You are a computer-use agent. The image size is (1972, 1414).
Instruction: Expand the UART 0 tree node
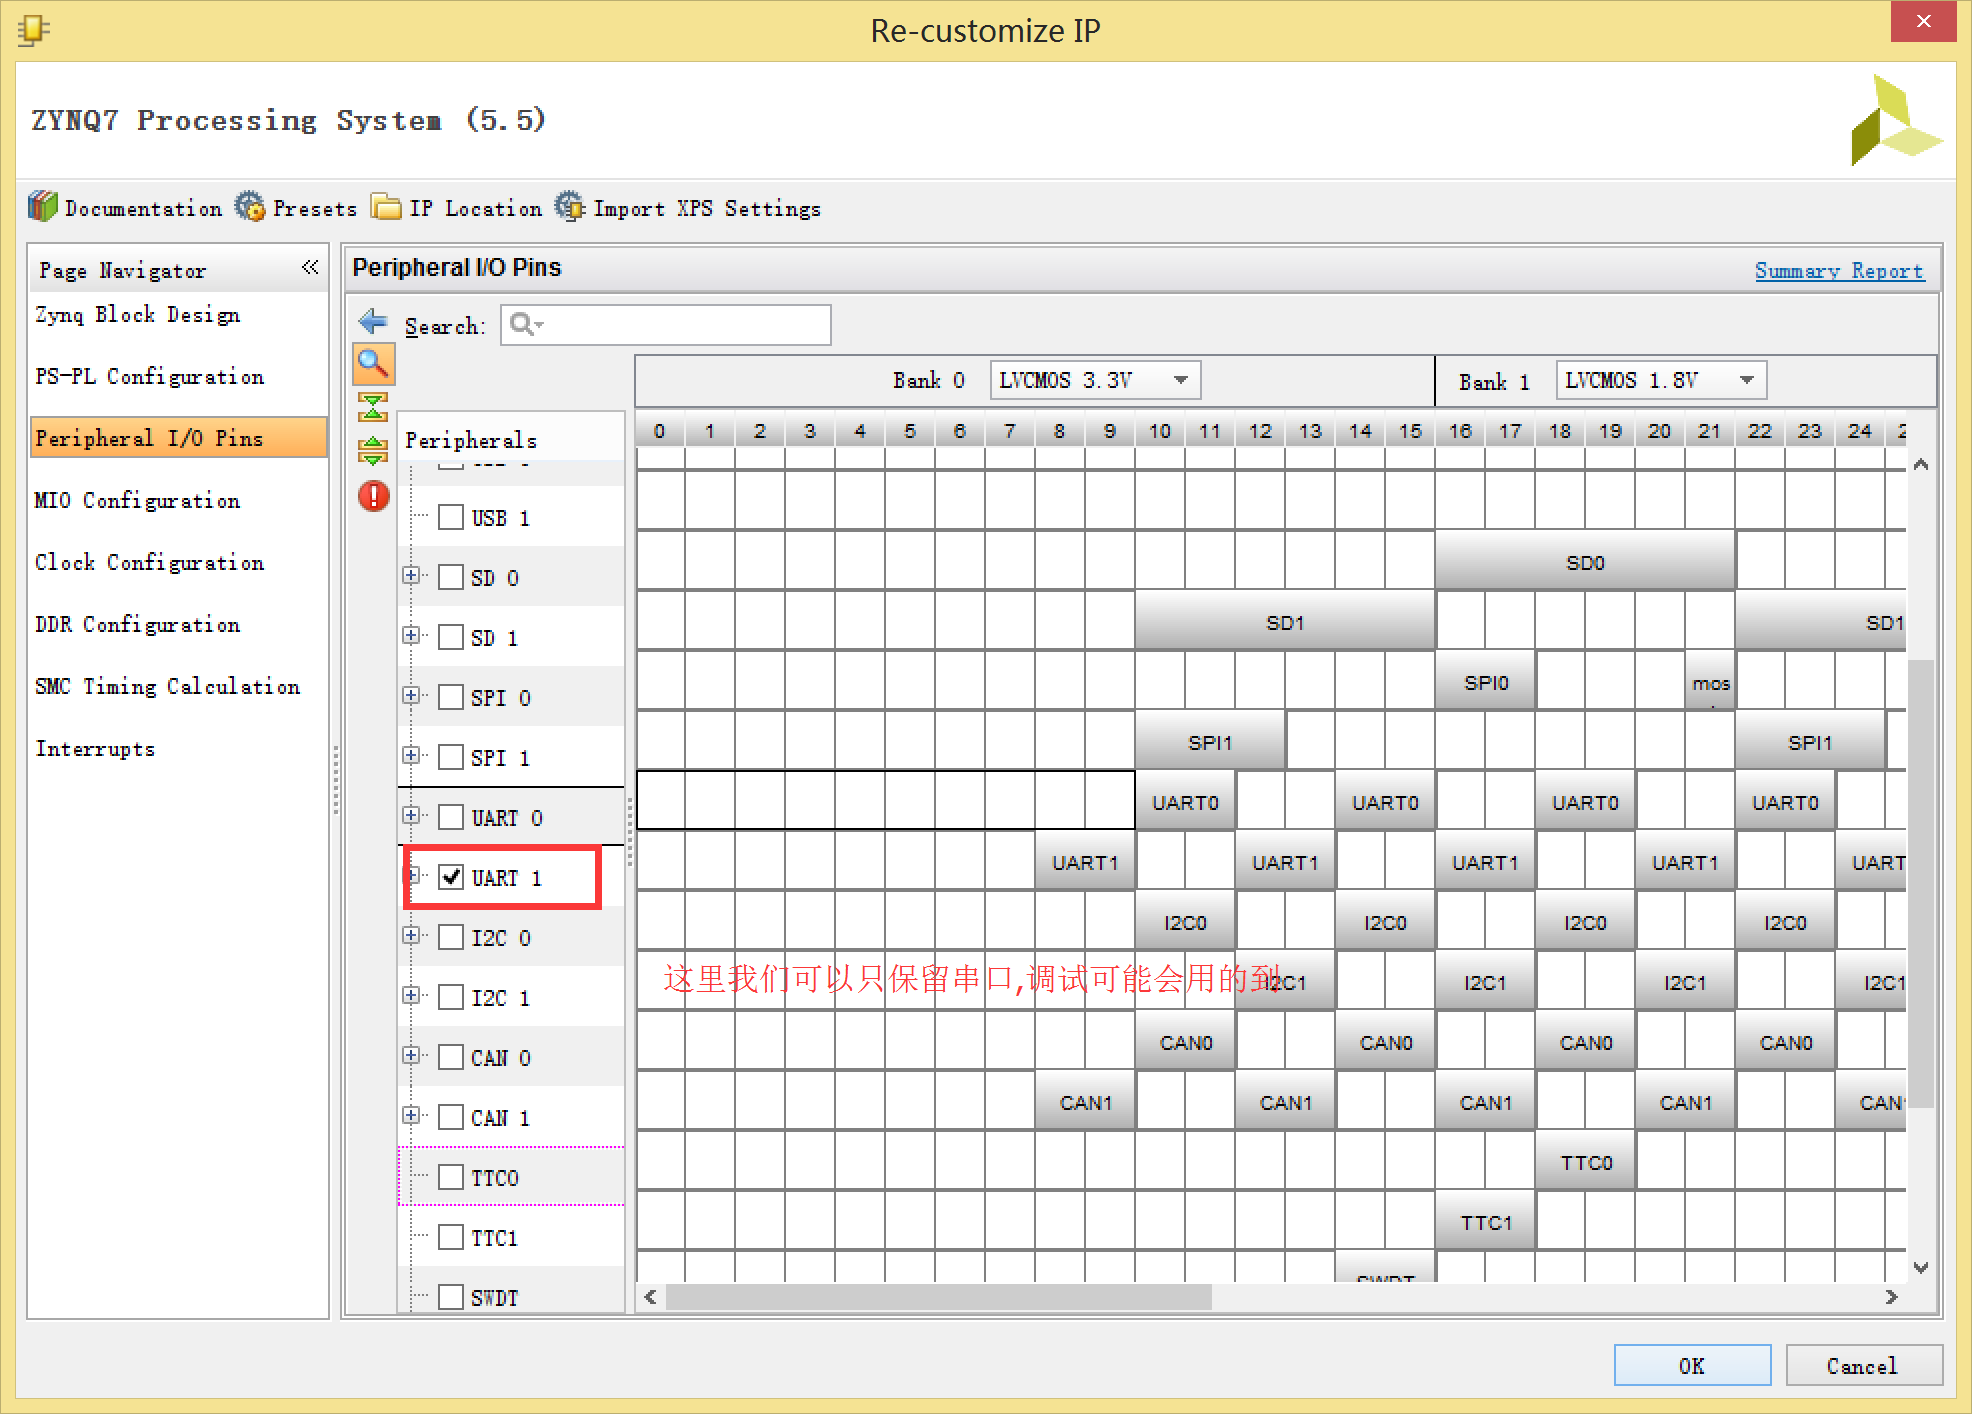tap(410, 815)
